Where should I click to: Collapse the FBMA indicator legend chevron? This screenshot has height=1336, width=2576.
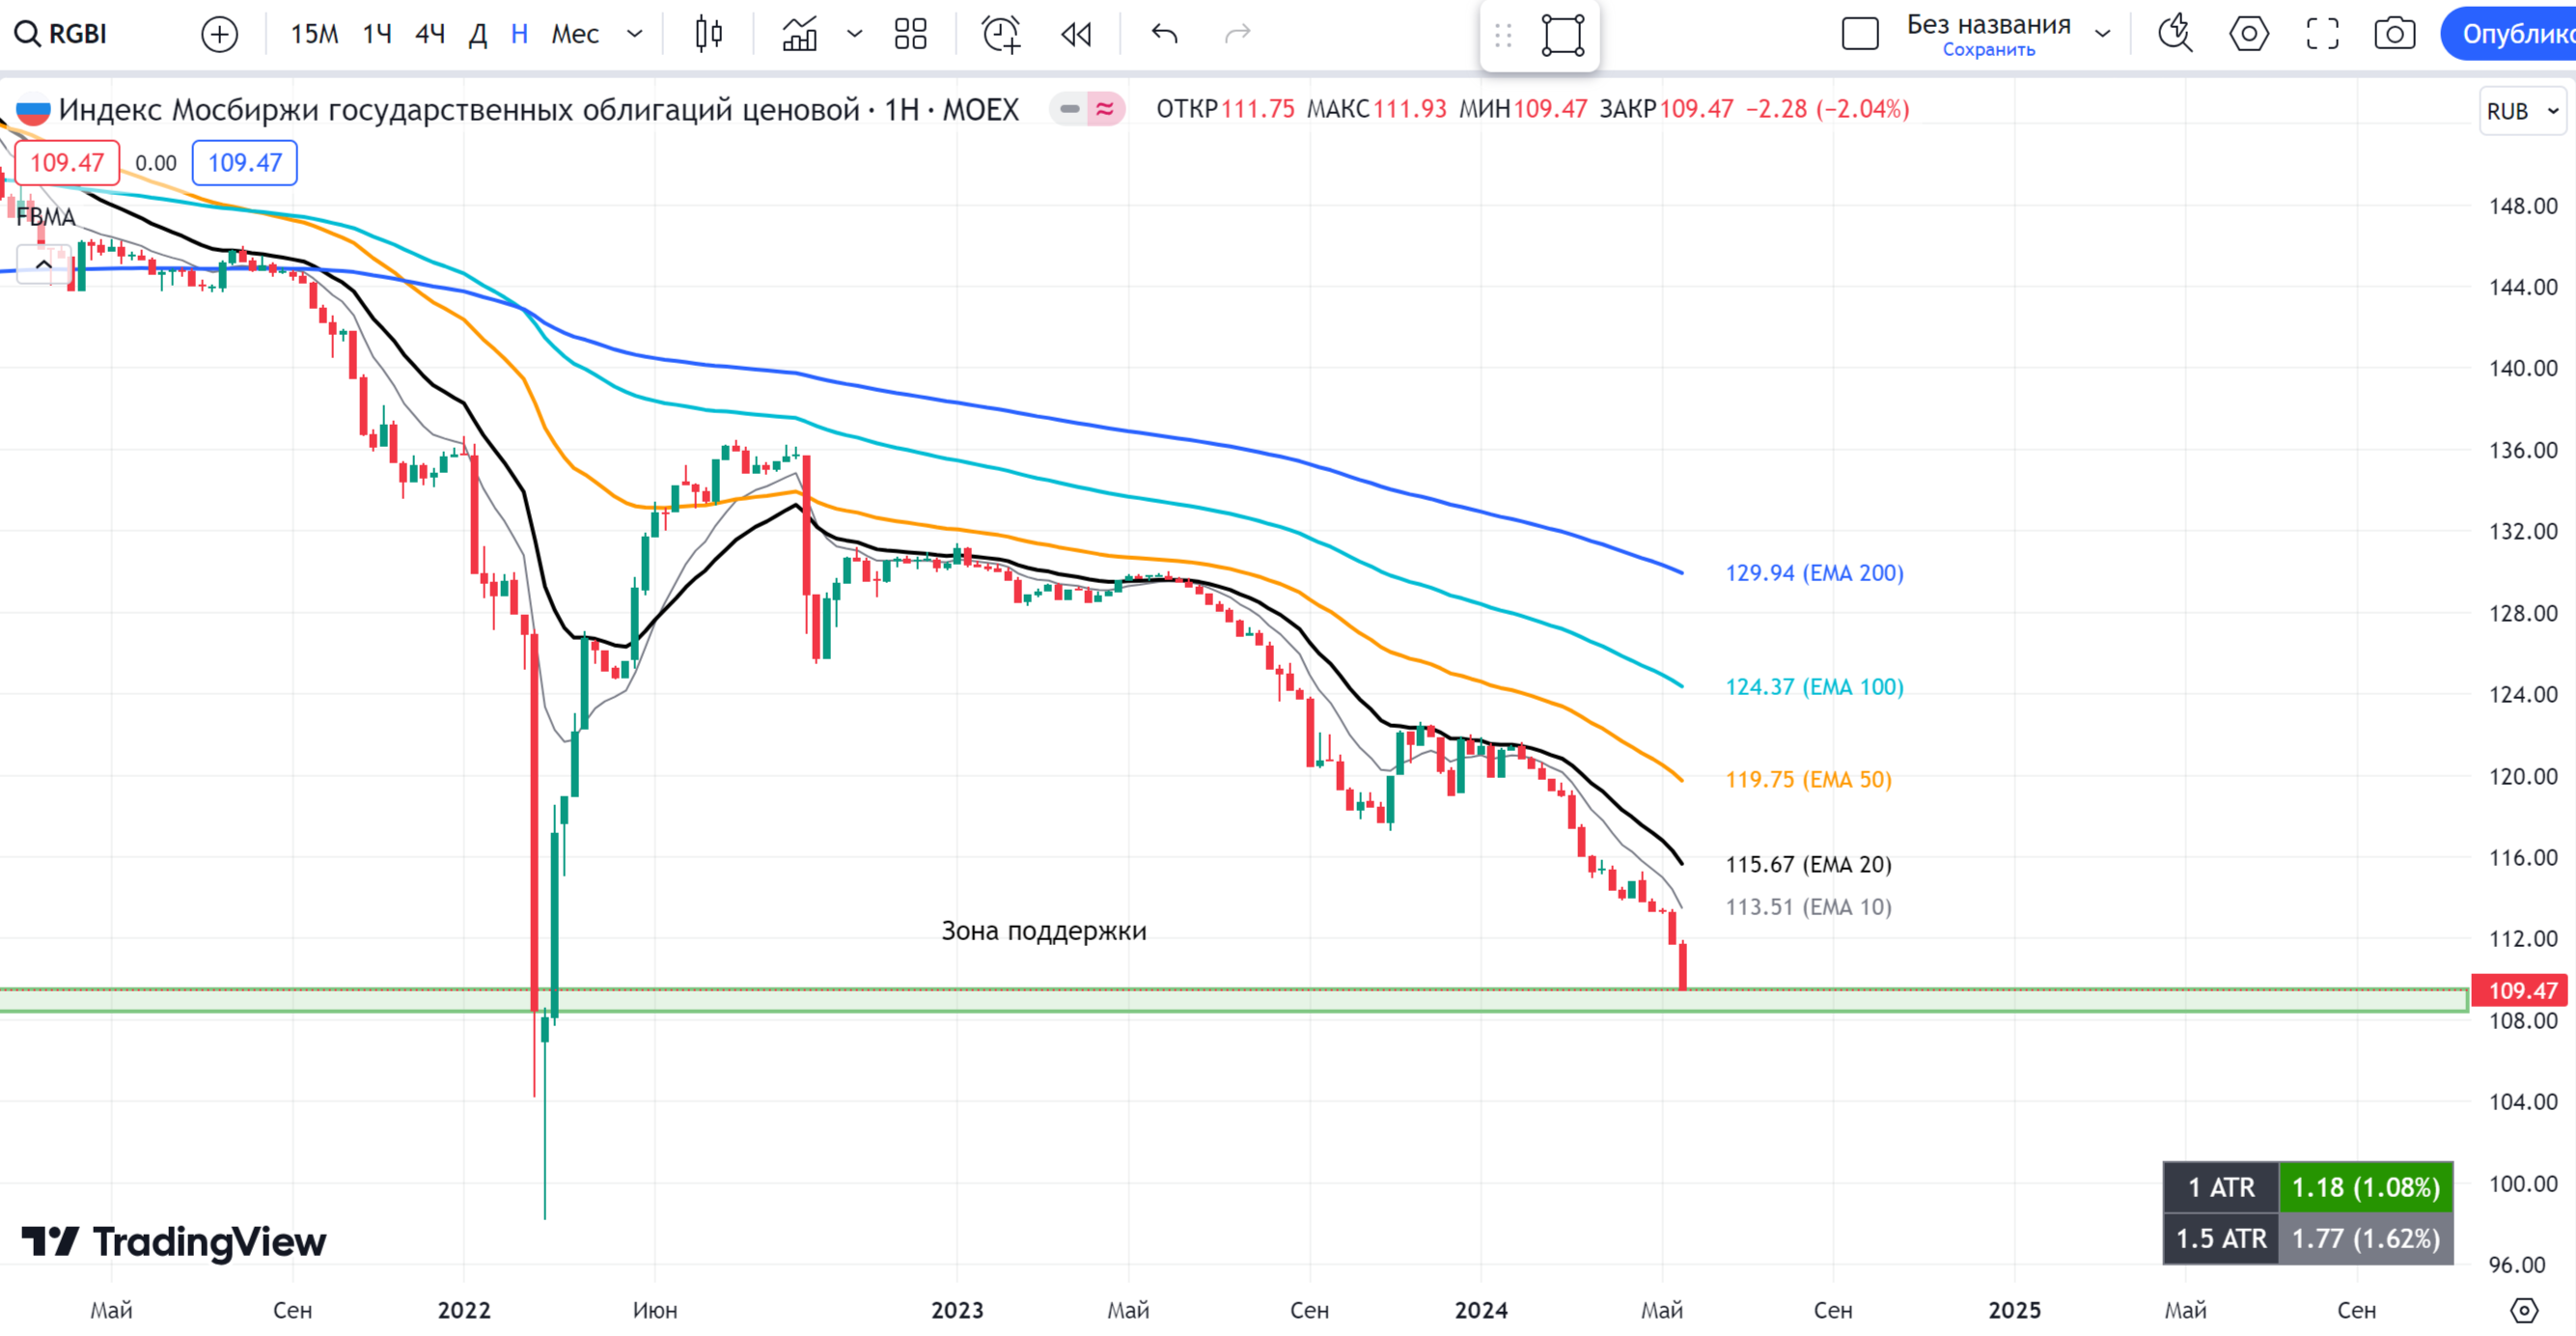(x=44, y=265)
